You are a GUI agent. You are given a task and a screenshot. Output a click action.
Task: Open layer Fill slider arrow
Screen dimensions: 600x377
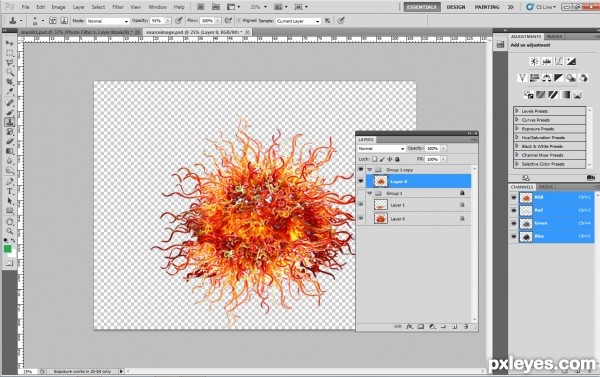443,159
